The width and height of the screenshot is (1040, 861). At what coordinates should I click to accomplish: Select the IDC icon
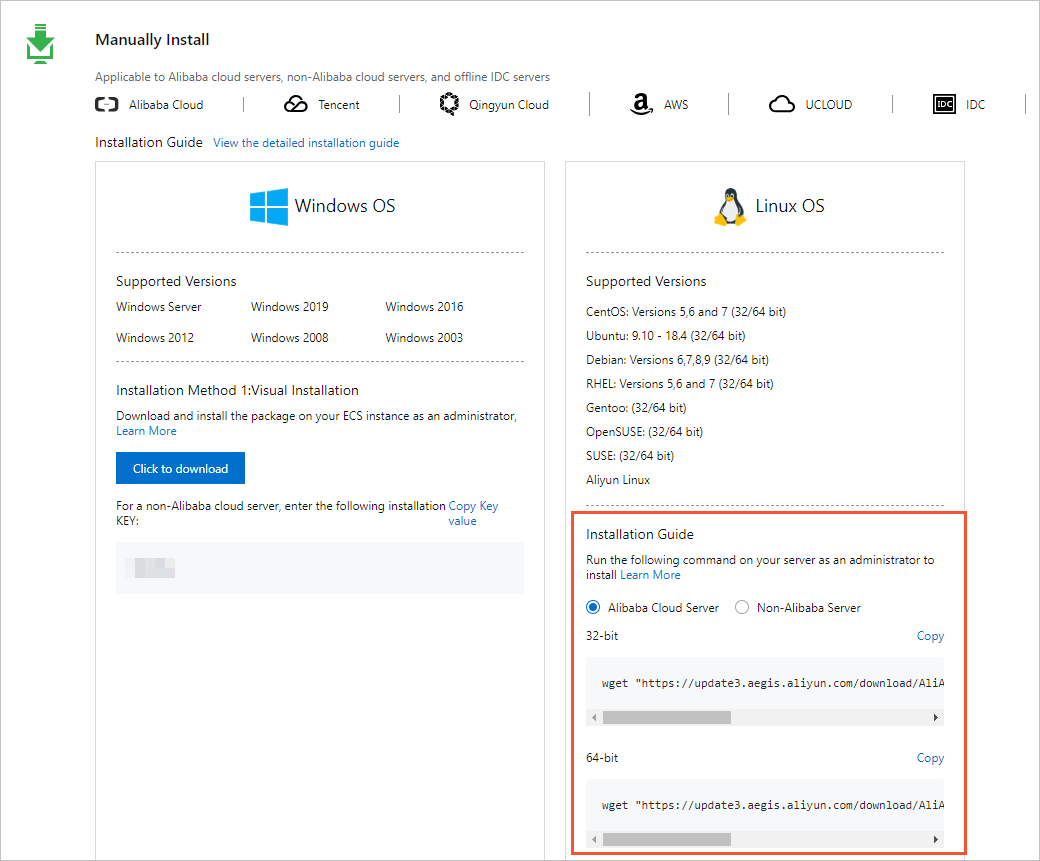click(944, 104)
